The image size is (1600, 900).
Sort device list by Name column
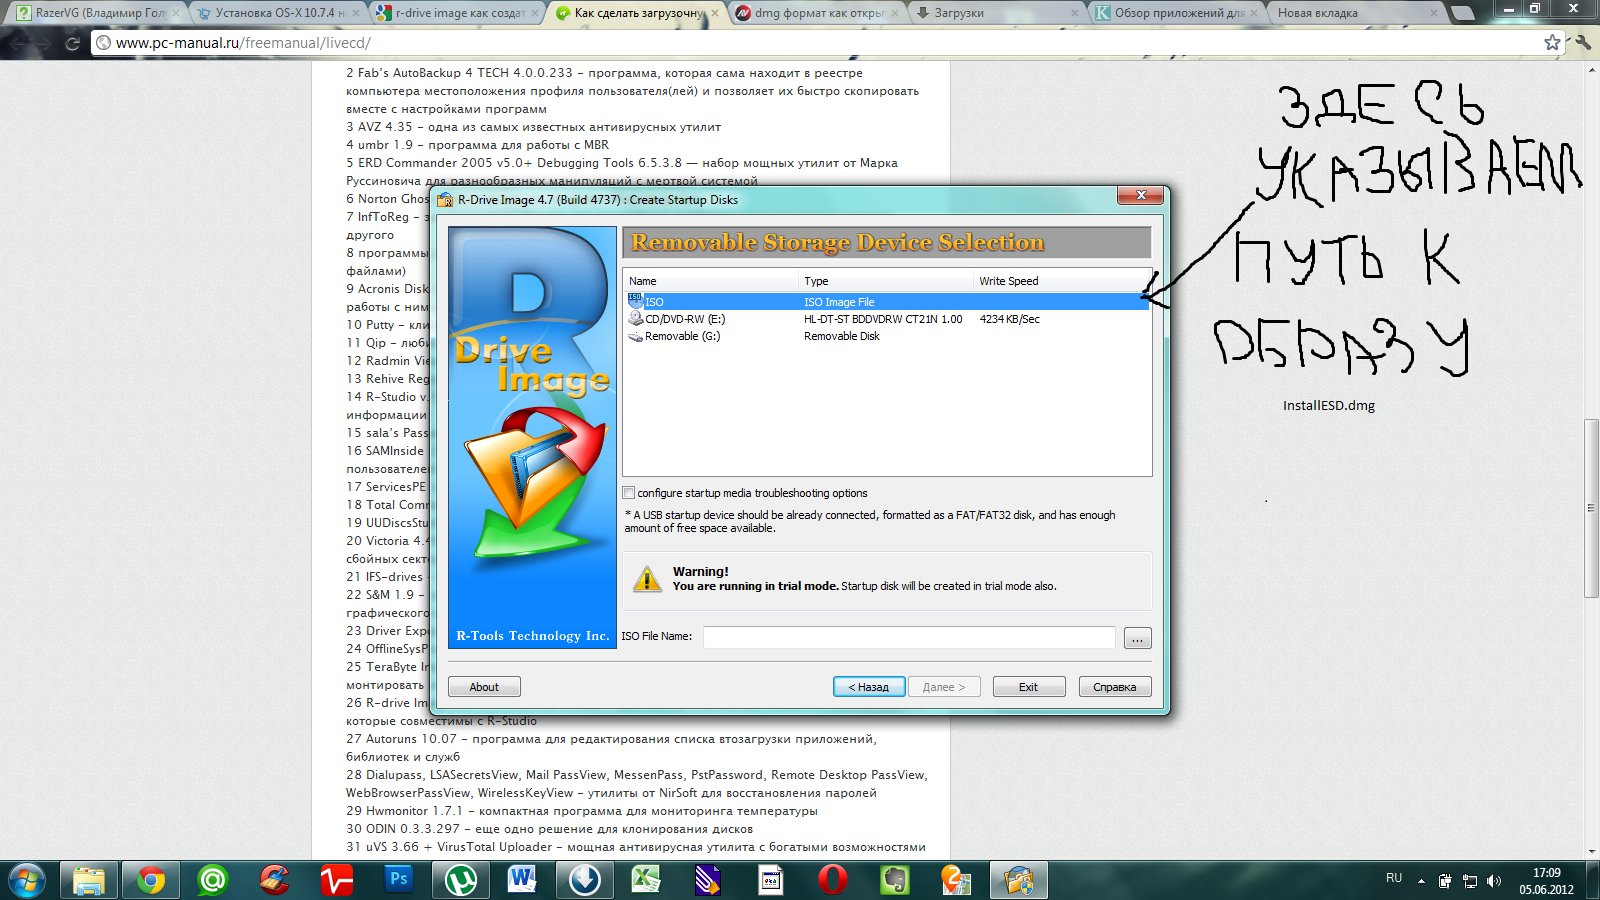[x=712, y=281]
